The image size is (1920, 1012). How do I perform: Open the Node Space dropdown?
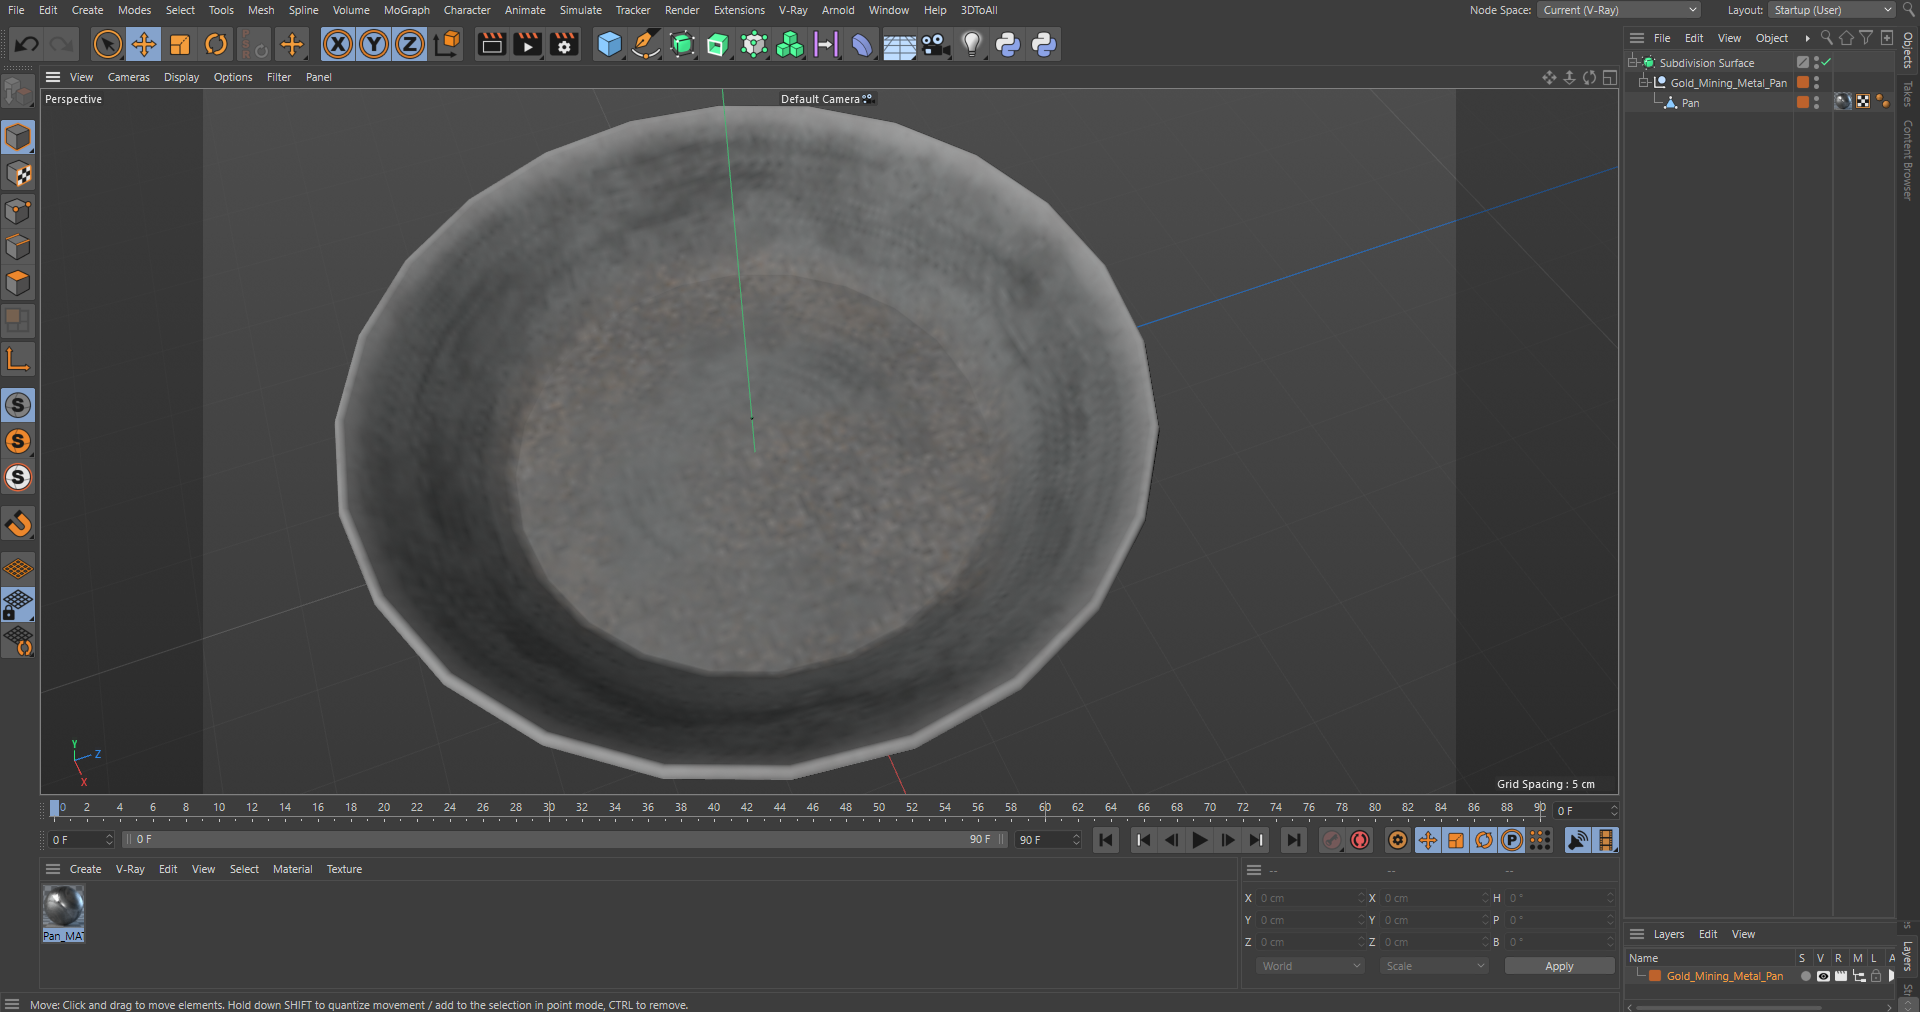[1618, 10]
